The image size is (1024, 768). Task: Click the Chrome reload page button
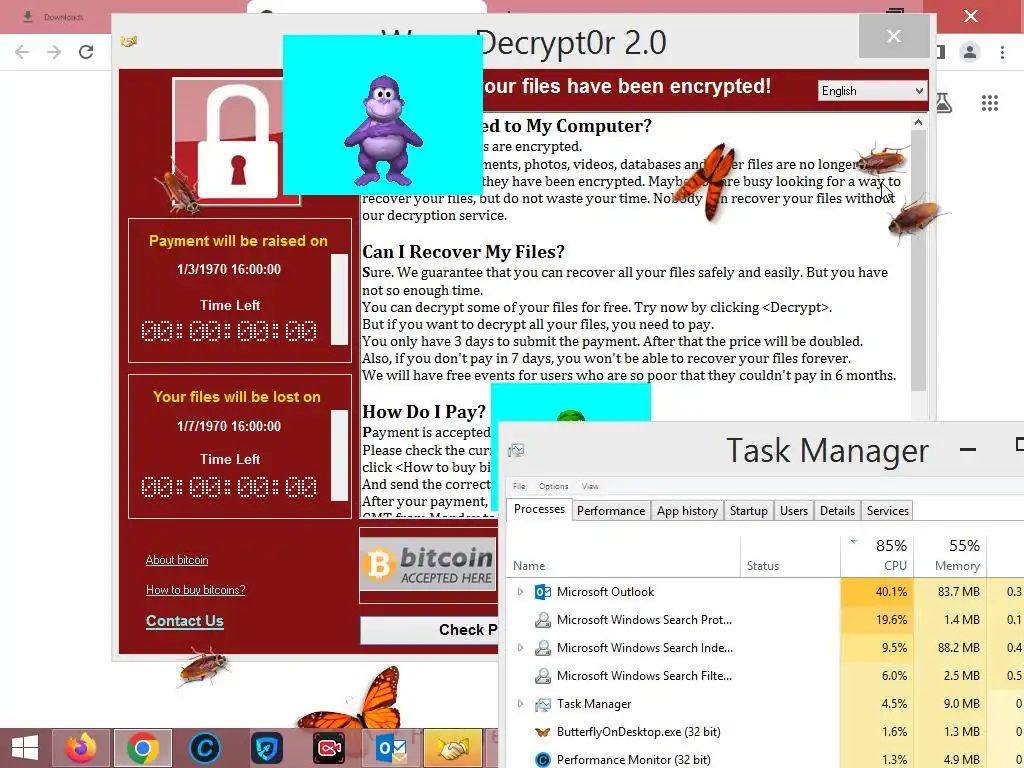pos(86,52)
